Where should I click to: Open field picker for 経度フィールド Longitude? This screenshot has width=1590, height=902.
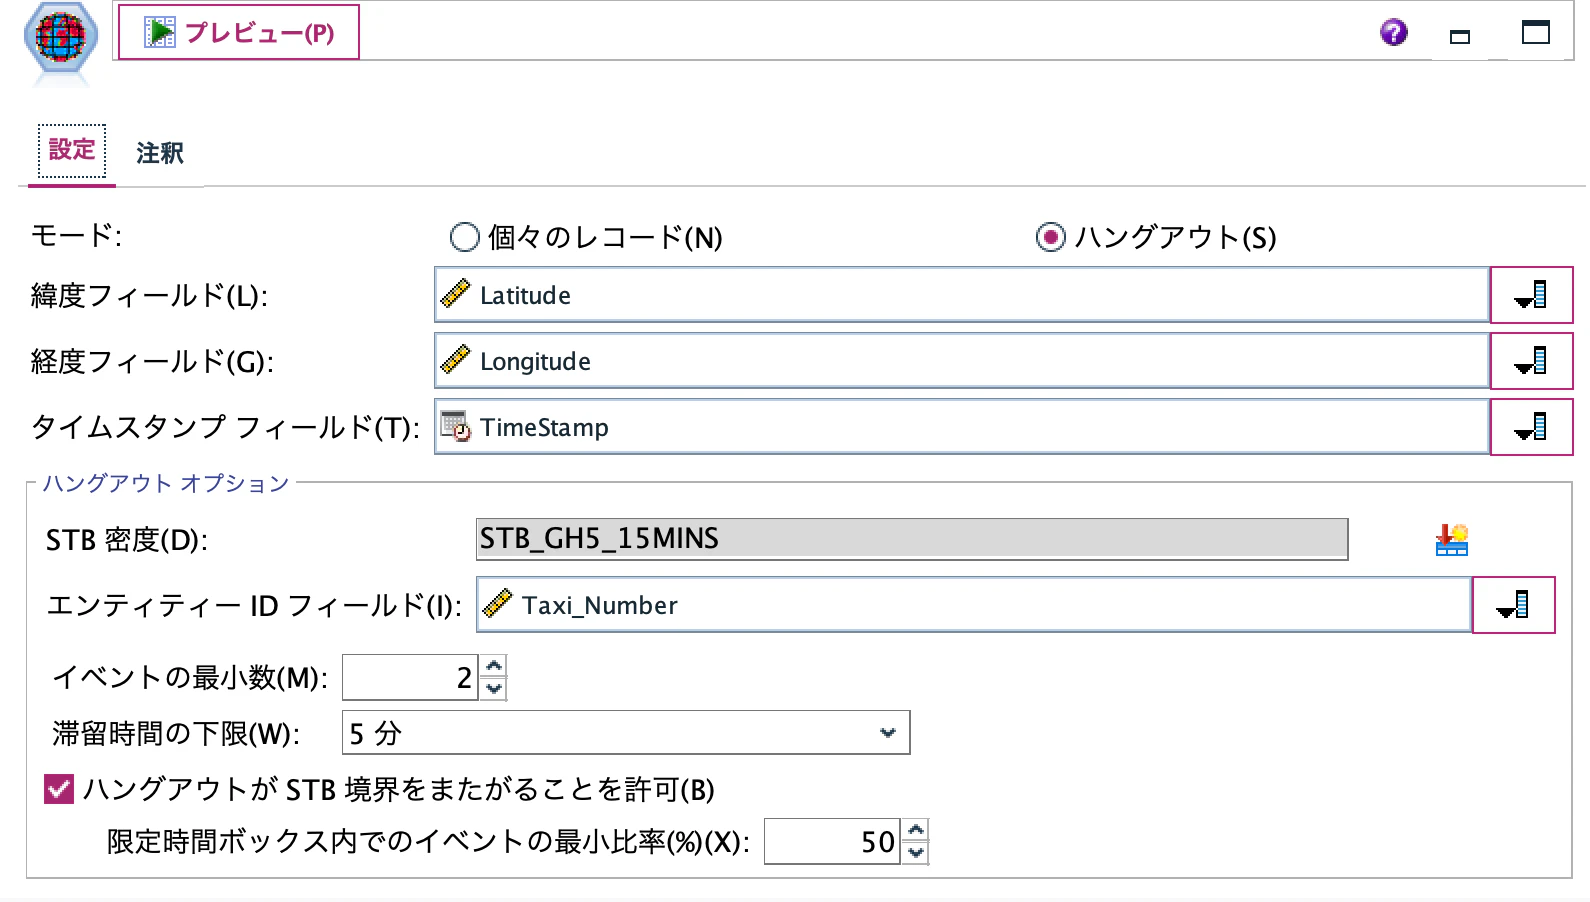tap(1531, 361)
